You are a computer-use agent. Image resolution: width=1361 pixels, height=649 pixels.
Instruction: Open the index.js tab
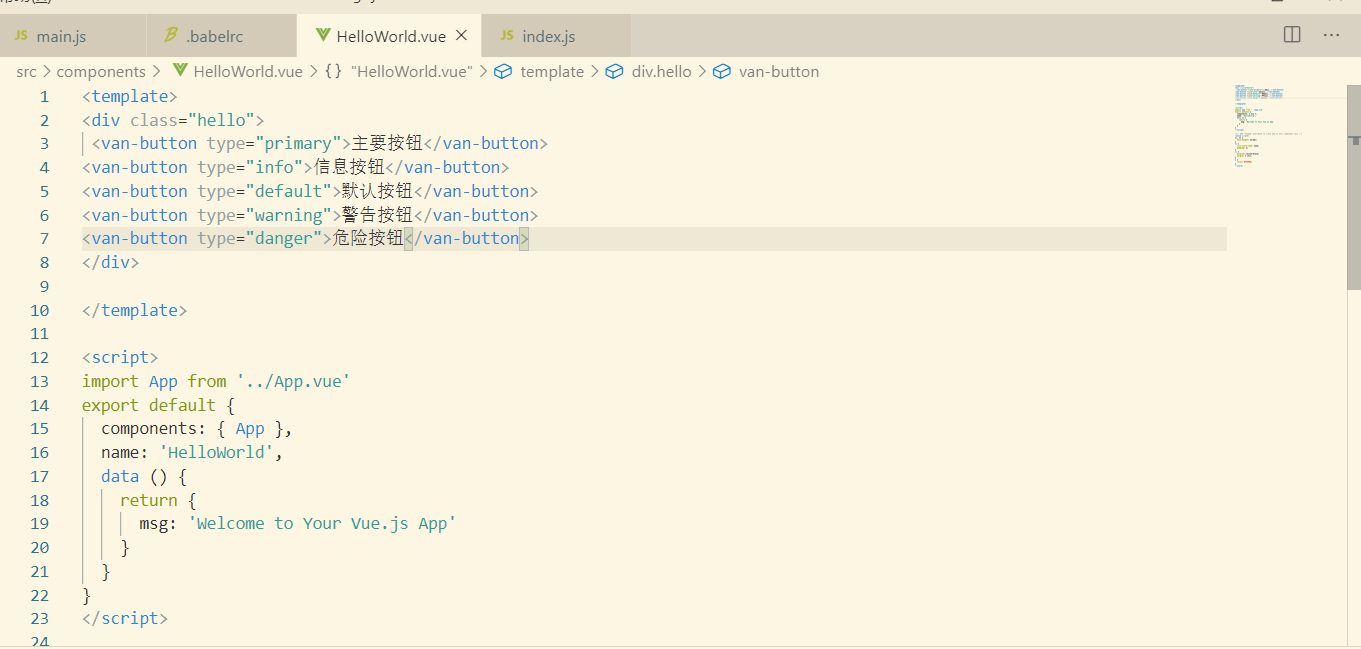click(x=556, y=36)
